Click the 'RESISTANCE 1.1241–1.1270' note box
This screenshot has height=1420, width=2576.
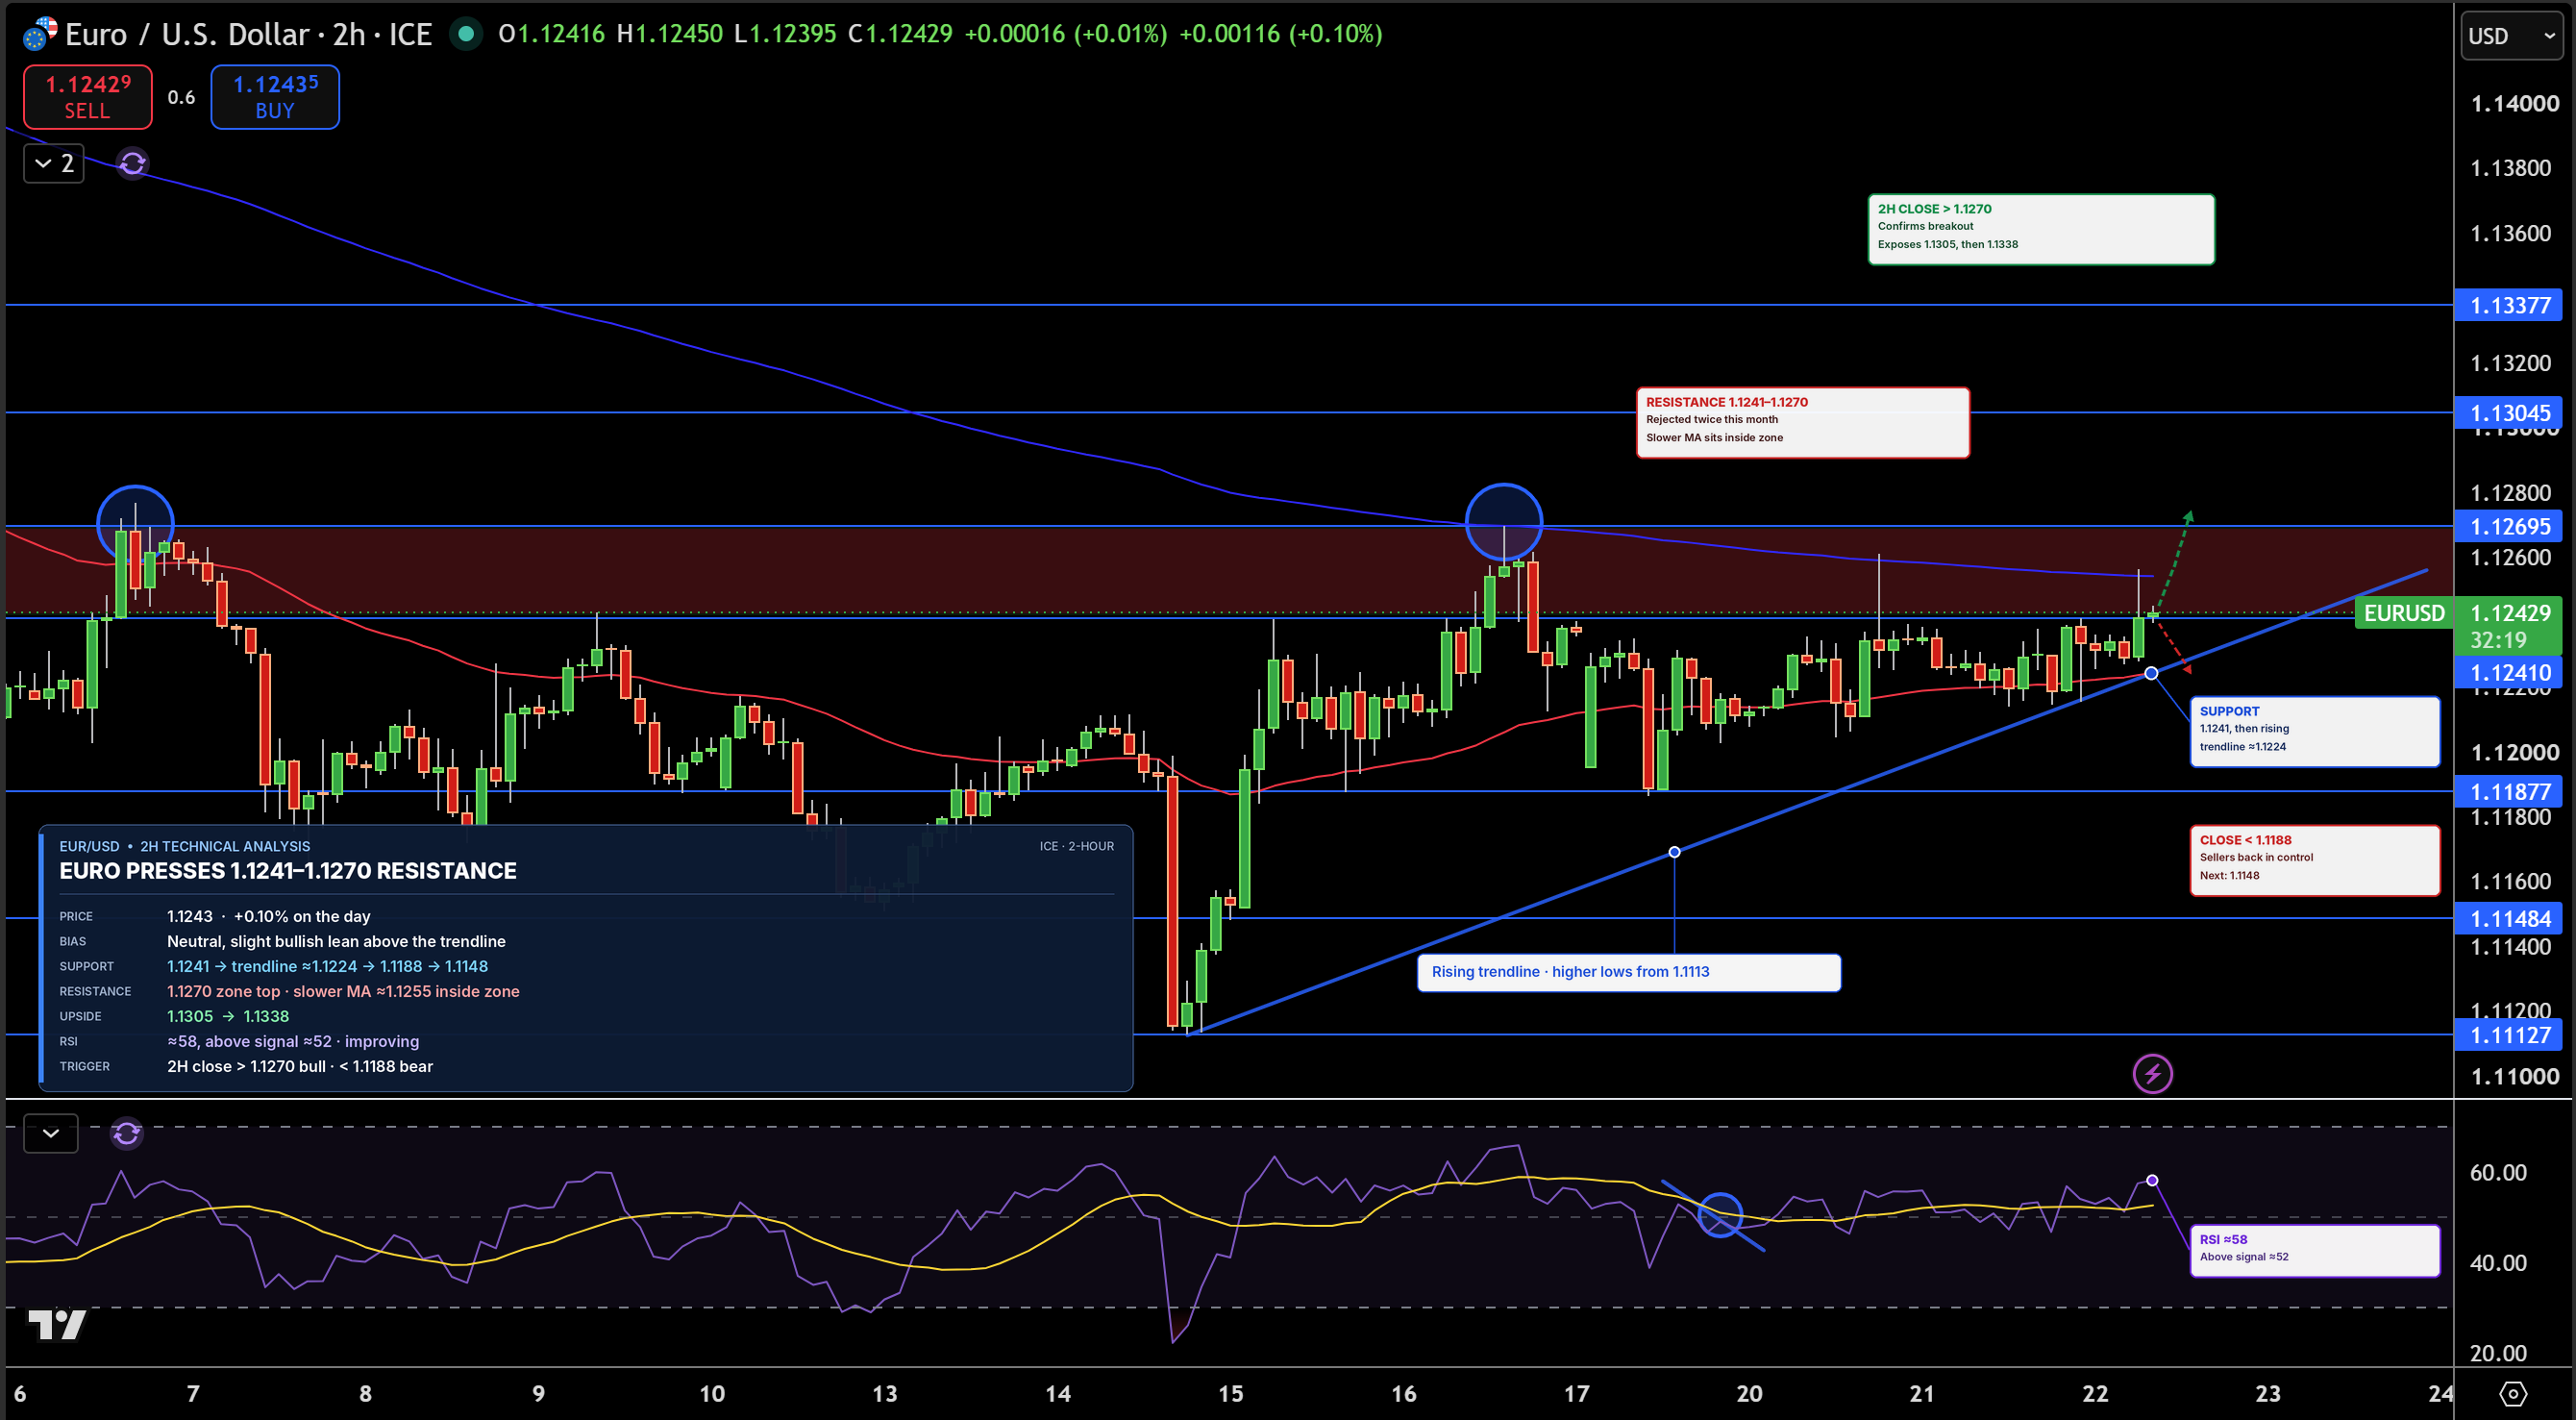point(1803,422)
